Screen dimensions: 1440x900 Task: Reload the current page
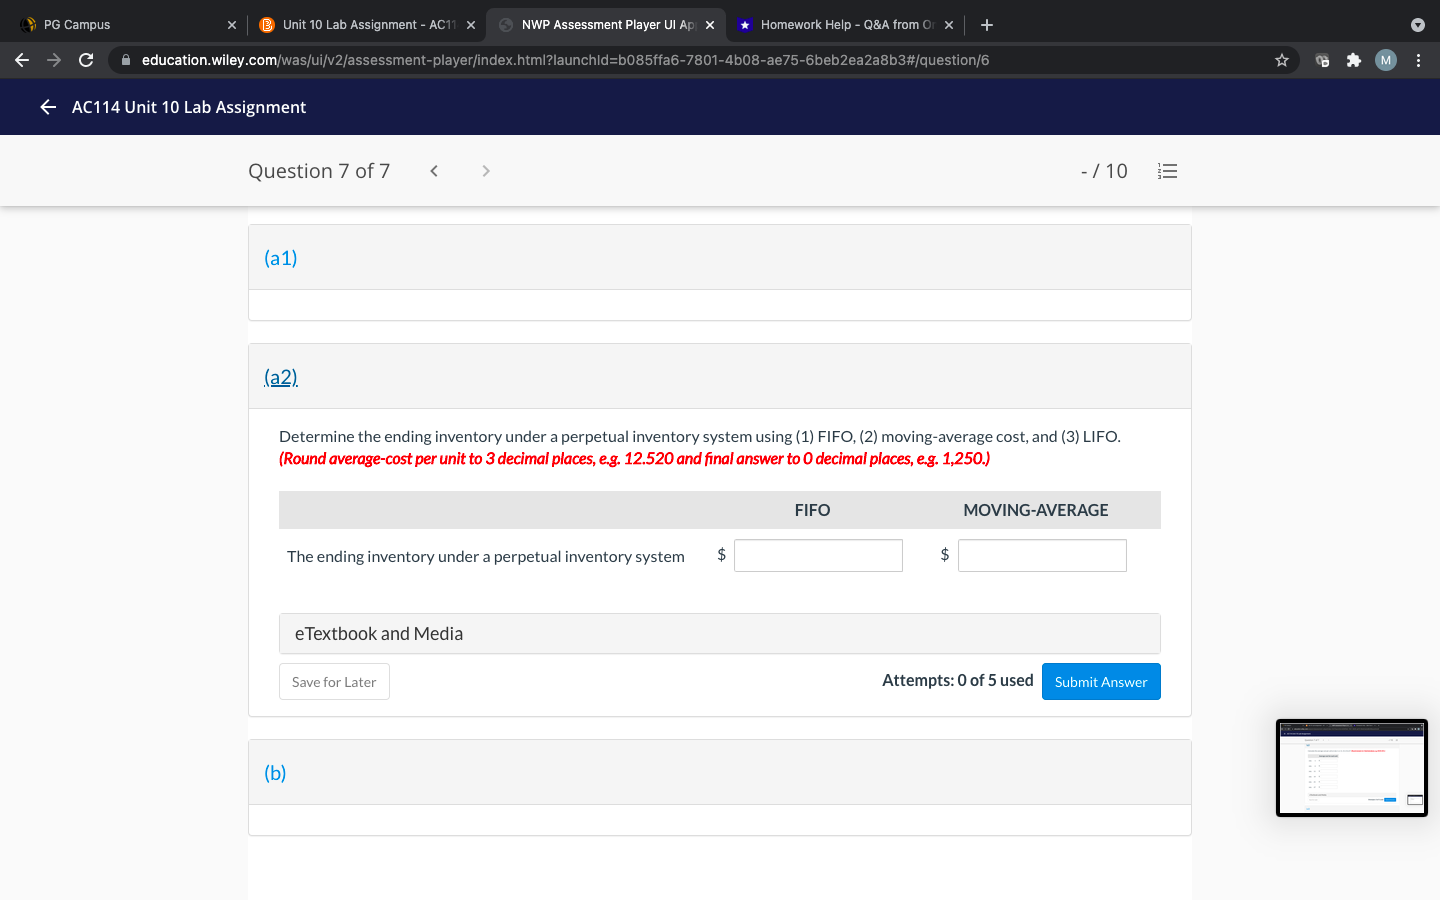point(86,60)
